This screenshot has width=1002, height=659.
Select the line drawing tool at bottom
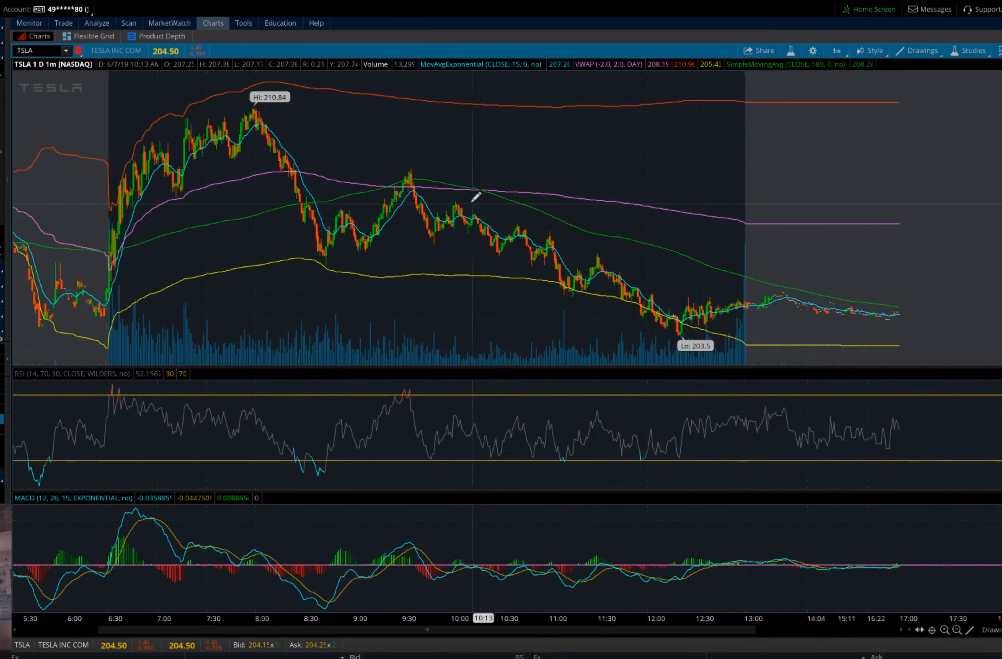969,630
